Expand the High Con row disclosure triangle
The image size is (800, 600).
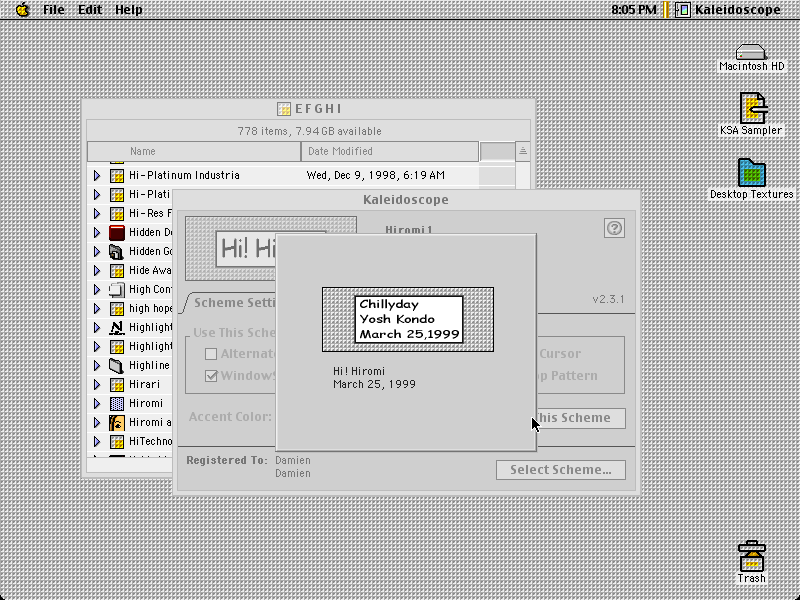tap(97, 290)
